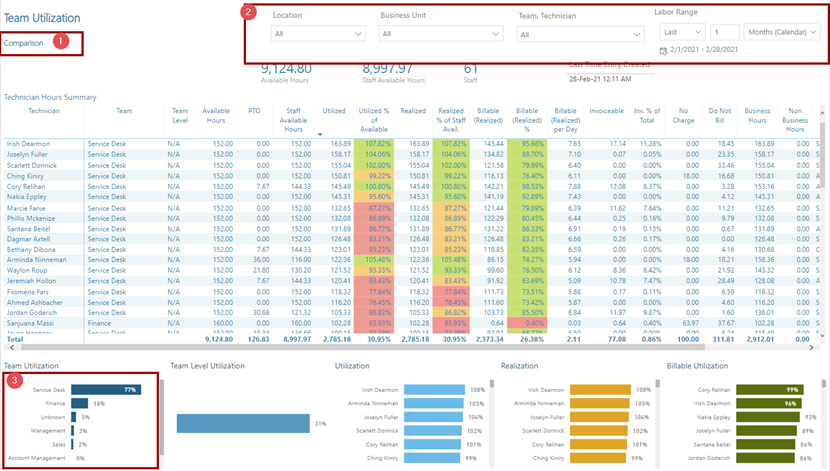Viewport: 830px width, 471px height.
Task: Click the Labor Range number input field
Action: pyautogui.click(x=725, y=32)
